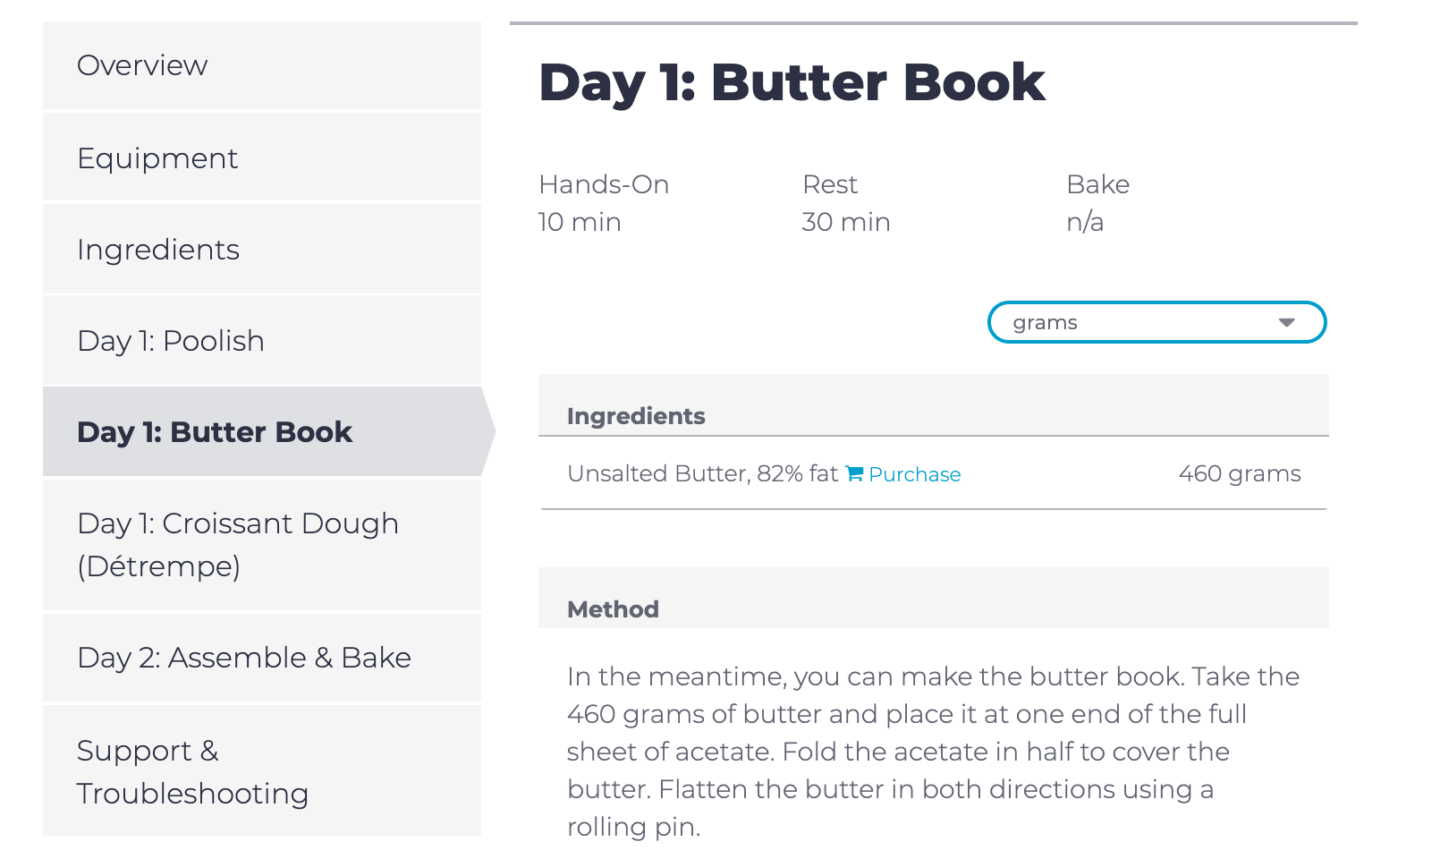Viewport: 1440px width, 859px height.
Task: Click the Ingredients section header
Action: click(636, 416)
